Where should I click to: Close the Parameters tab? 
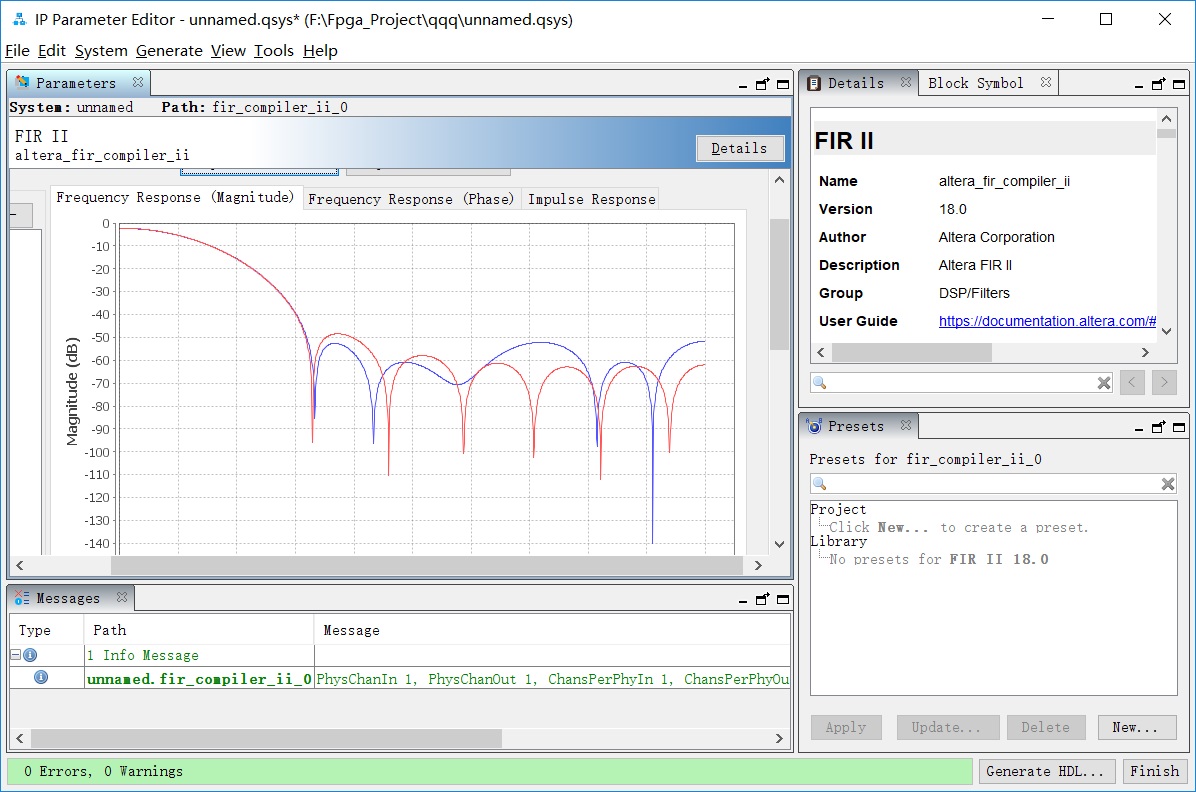137,82
